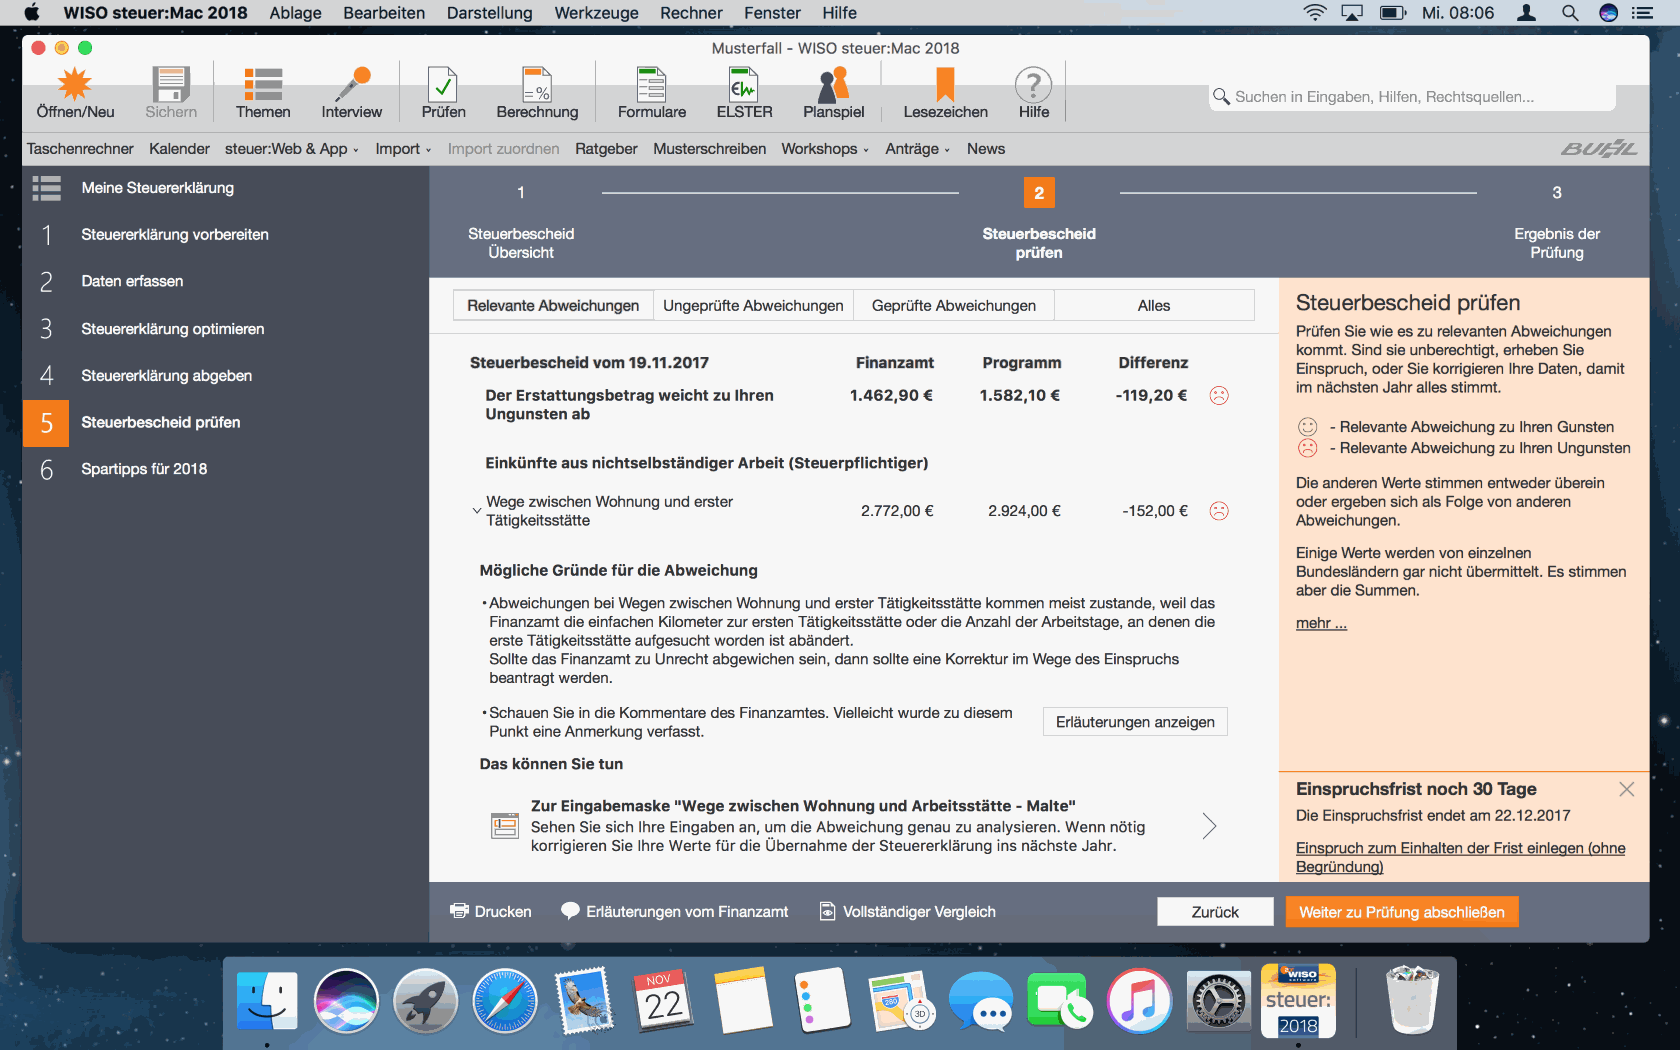
Task: Click Weiter zu Prüfung abschließen
Action: (1401, 912)
